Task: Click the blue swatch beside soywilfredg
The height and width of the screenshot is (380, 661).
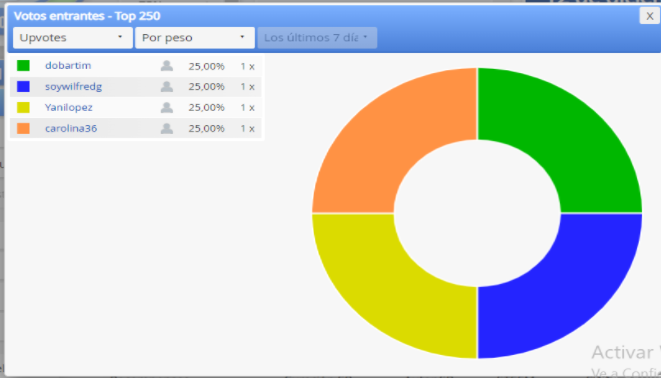Action: tap(23, 86)
